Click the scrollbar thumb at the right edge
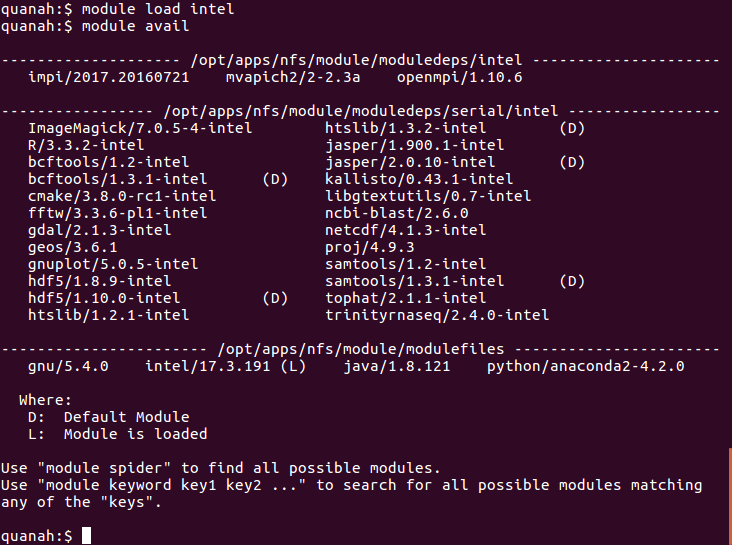This screenshot has height=545, width=732. pyautogui.click(x=730, y=496)
